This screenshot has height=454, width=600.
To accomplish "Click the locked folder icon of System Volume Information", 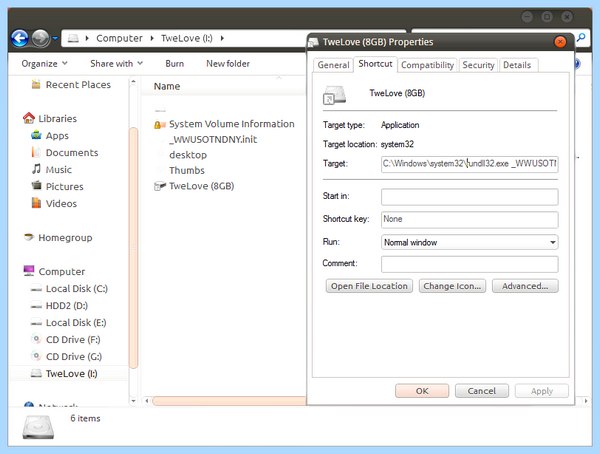I will pyautogui.click(x=160, y=124).
